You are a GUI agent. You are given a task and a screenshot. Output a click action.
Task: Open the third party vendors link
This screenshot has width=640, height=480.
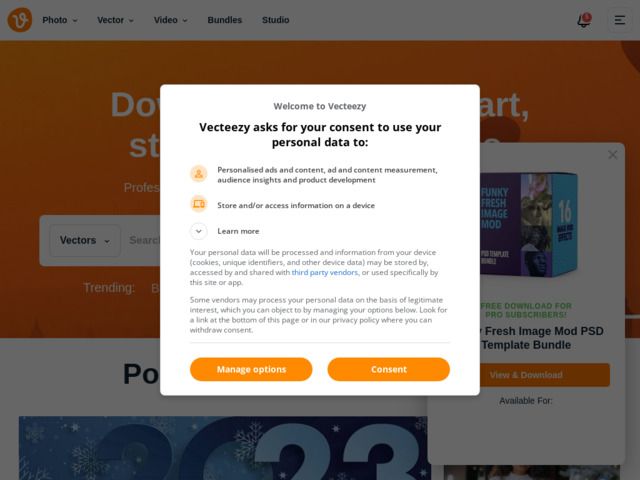325,272
